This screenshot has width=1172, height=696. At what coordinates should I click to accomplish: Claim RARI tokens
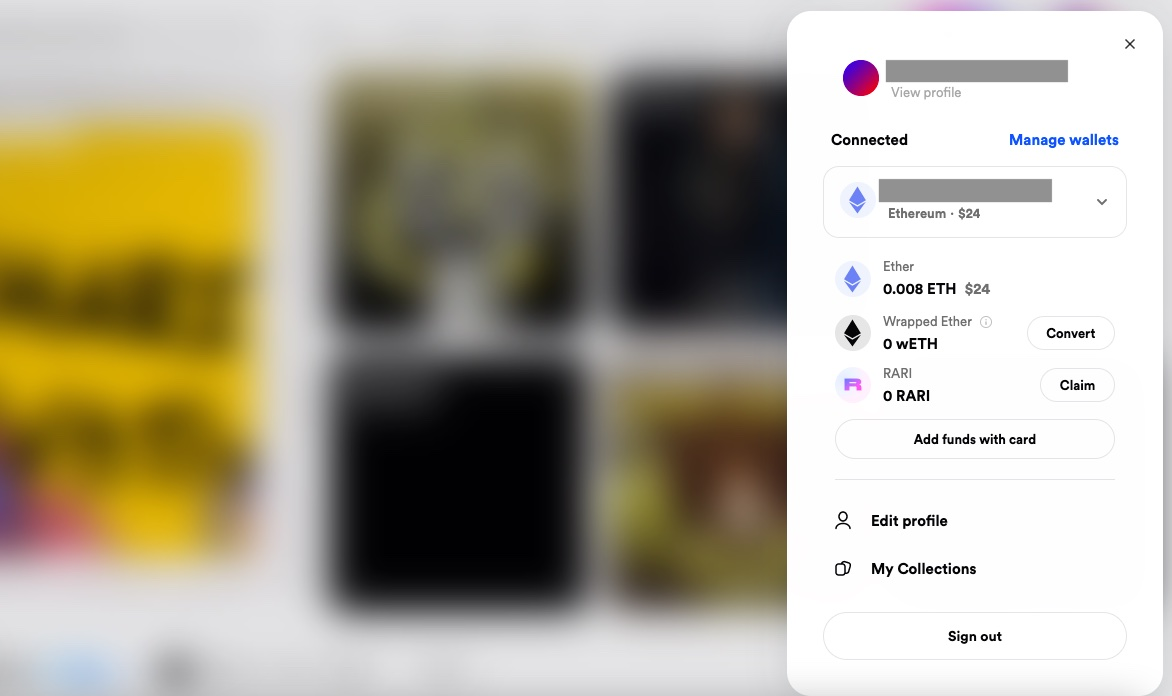pos(1077,385)
